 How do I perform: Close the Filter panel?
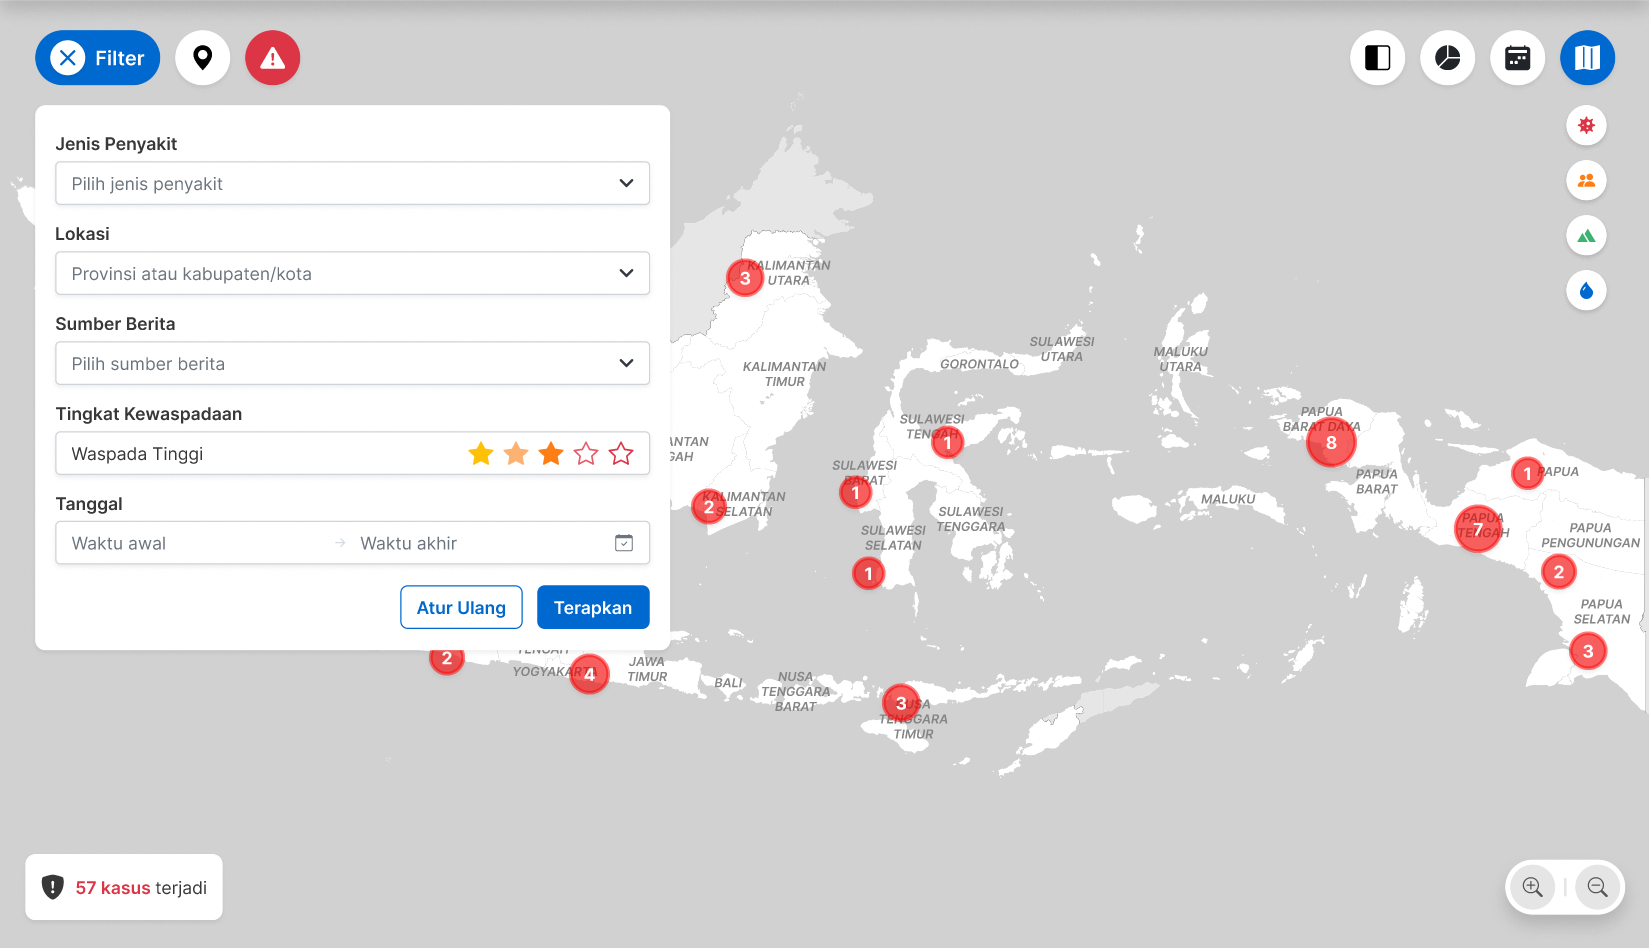click(67, 58)
